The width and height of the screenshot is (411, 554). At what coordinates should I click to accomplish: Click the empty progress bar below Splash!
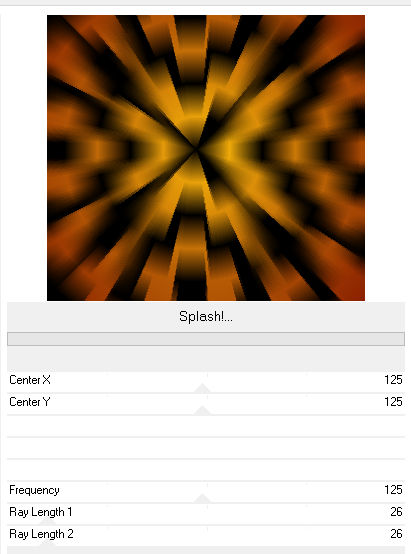pyautogui.click(x=206, y=339)
